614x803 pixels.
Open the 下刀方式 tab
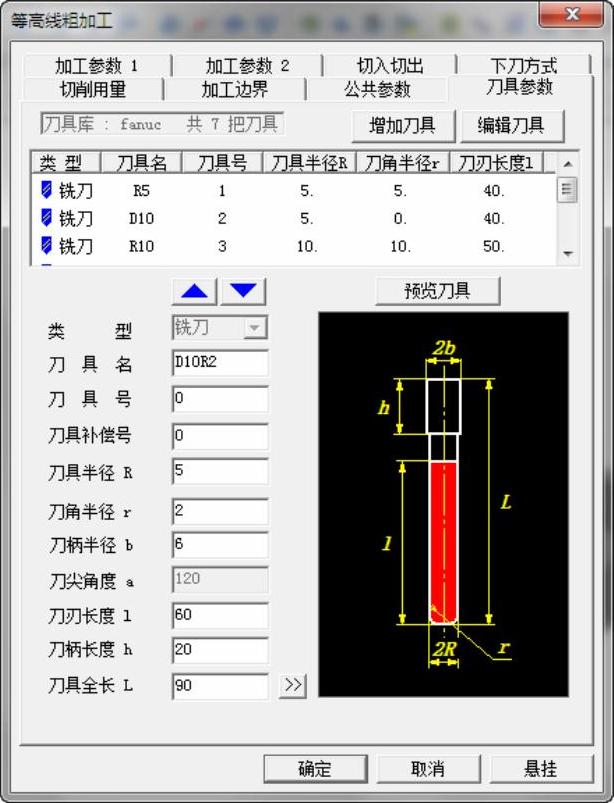click(x=524, y=66)
